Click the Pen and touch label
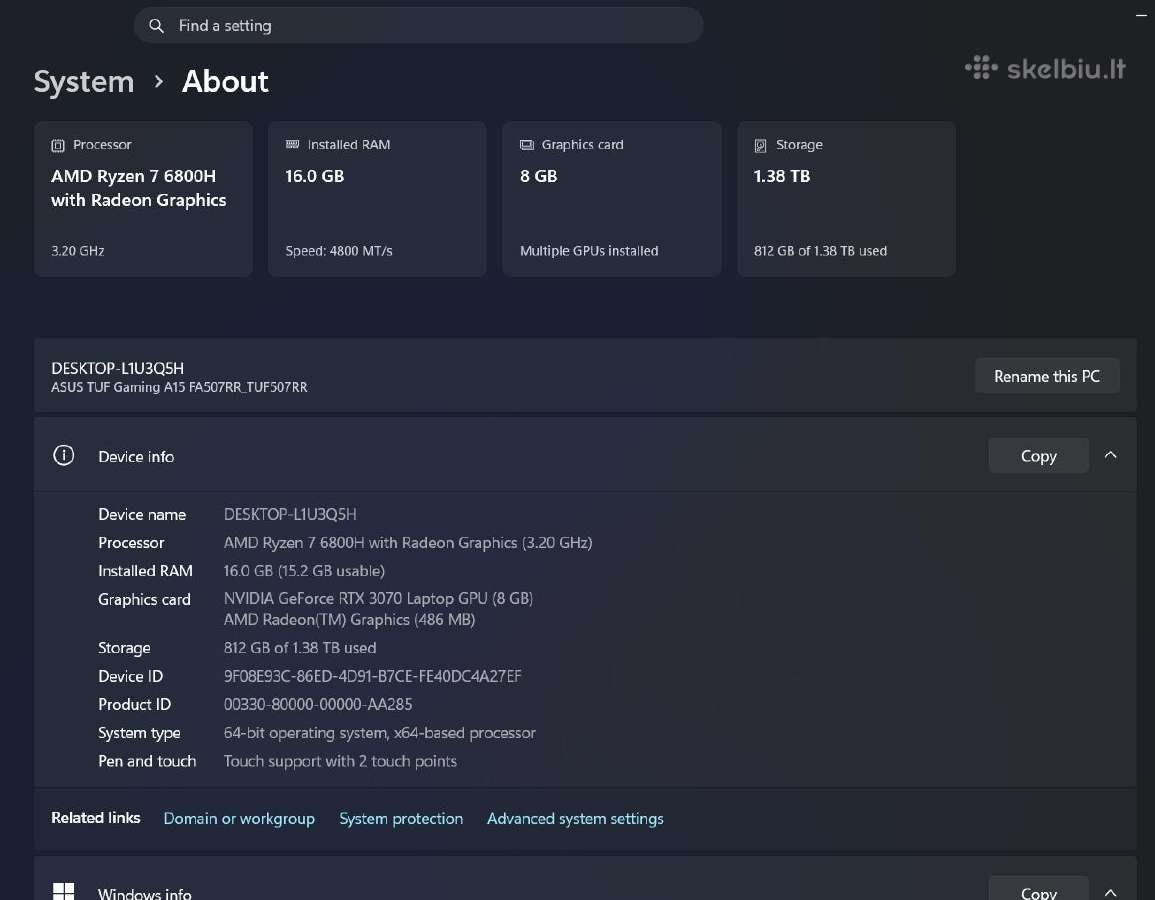The width and height of the screenshot is (1155, 900). 147,761
